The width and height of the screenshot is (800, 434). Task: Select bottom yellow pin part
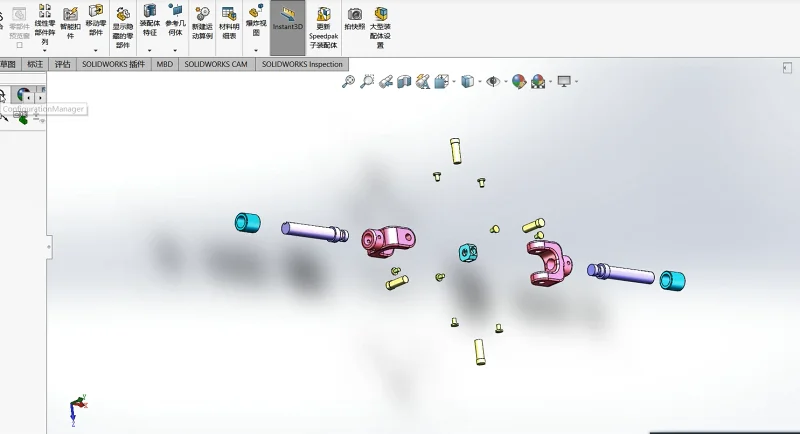coord(480,352)
